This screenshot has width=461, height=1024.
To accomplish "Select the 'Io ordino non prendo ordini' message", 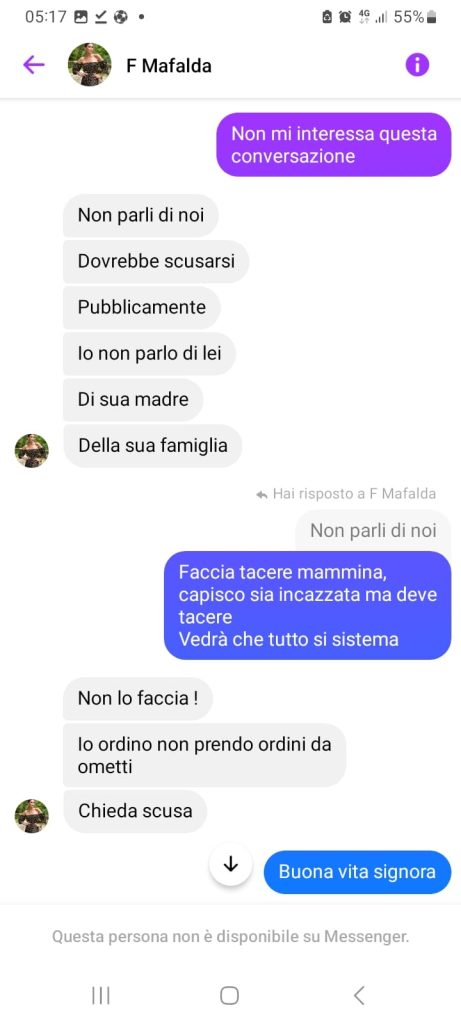I will tap(204, 755).
